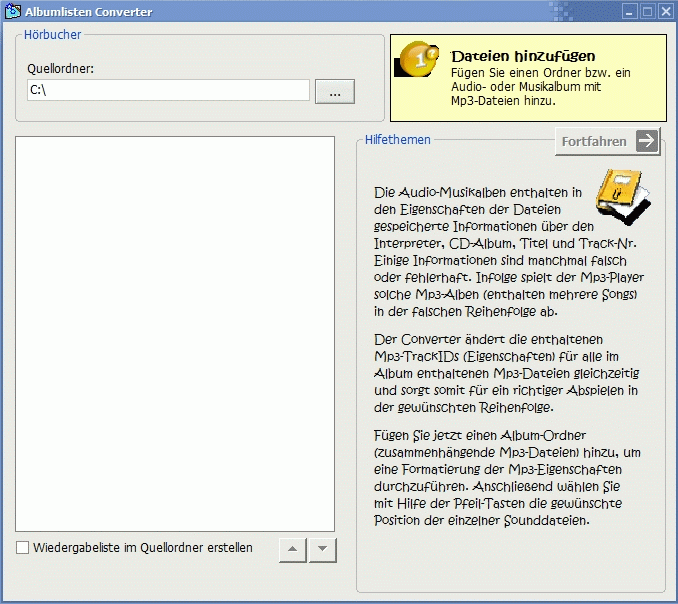This screenshot has height=604, width=678.
Task: Open folder browser with the "..." button
Action: click(335, 91)
